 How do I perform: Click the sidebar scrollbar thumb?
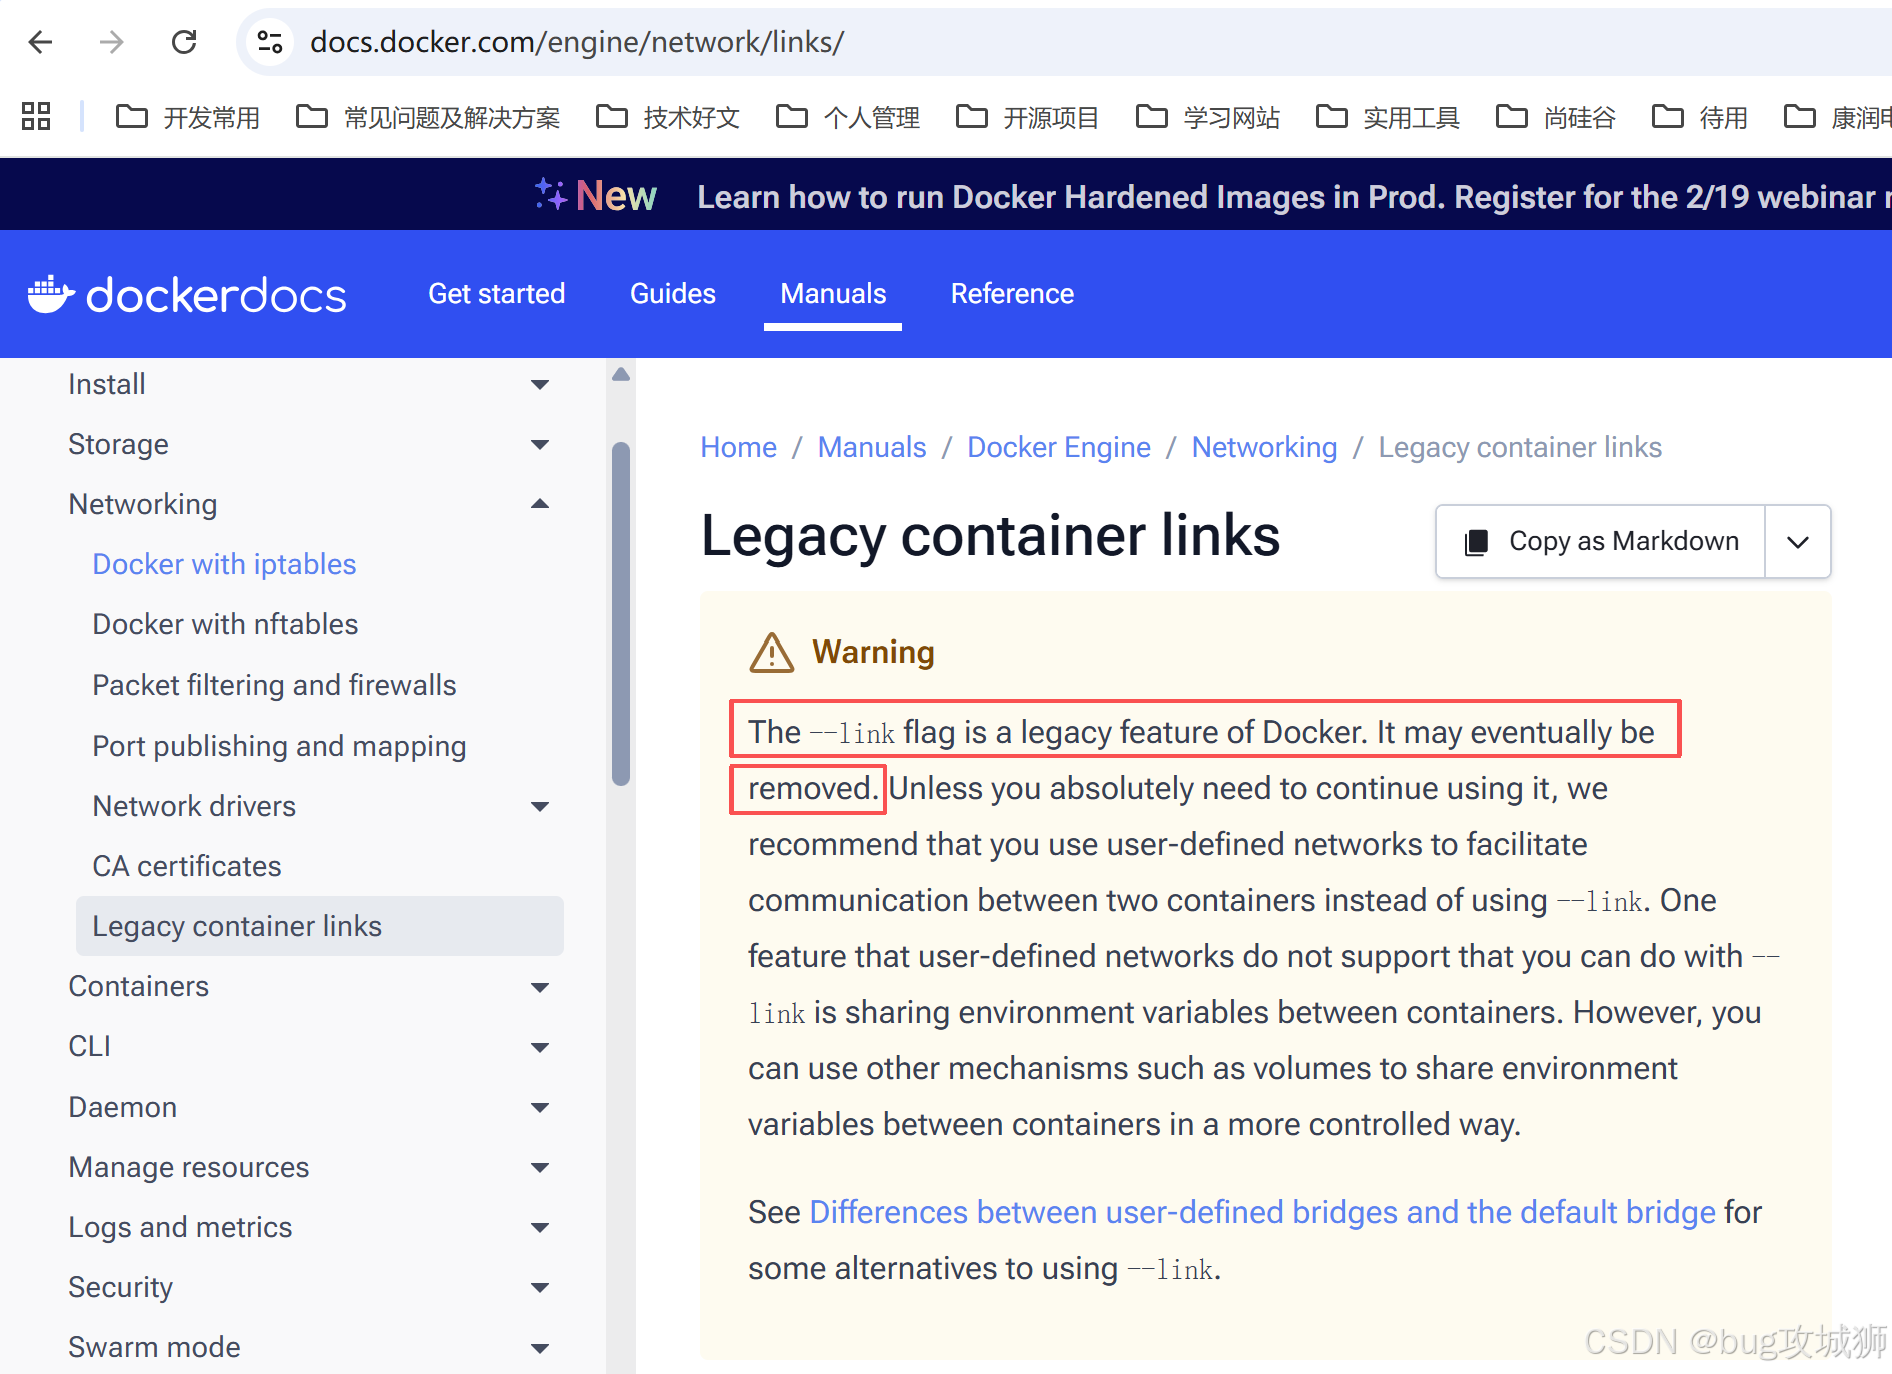click(621, 614)
